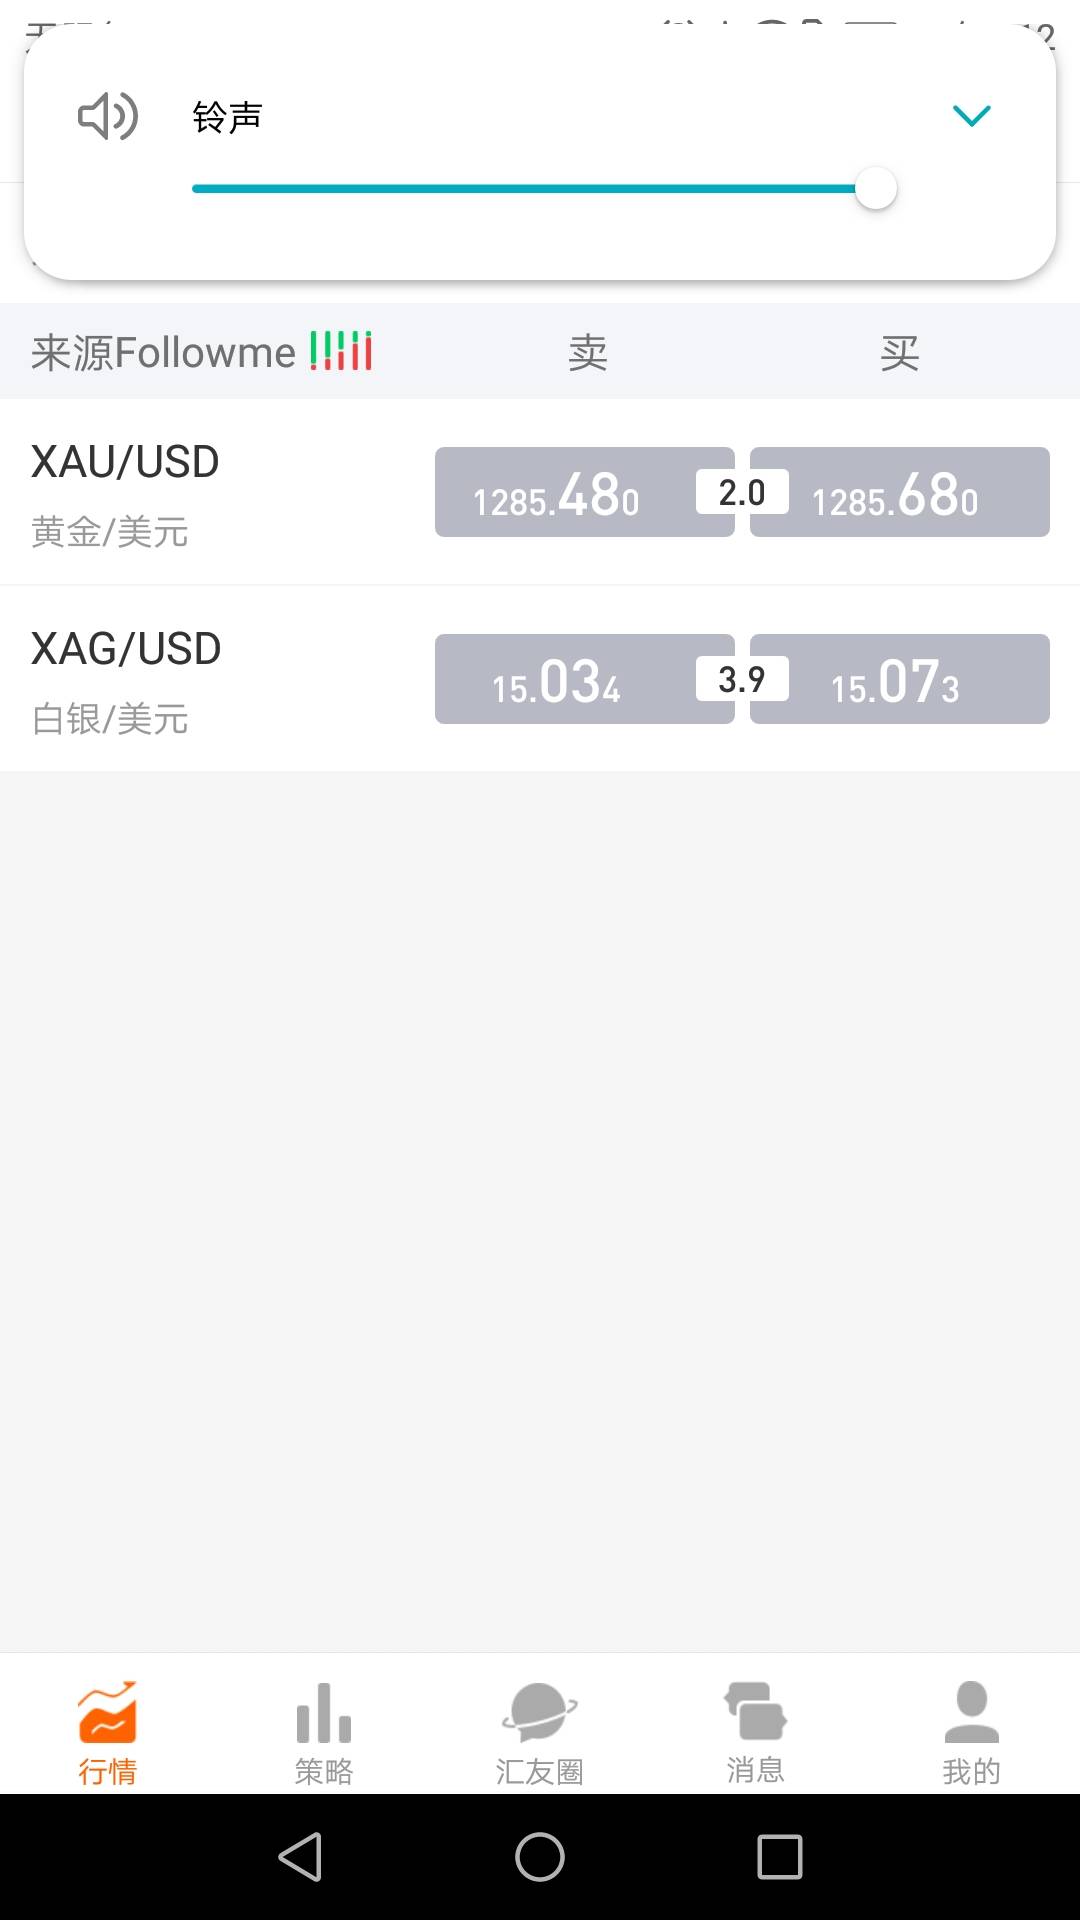Tap XAG/USD buy price 15.073
The height and width of the screenshot is (1920, 1080).
[x=900, y=679]
